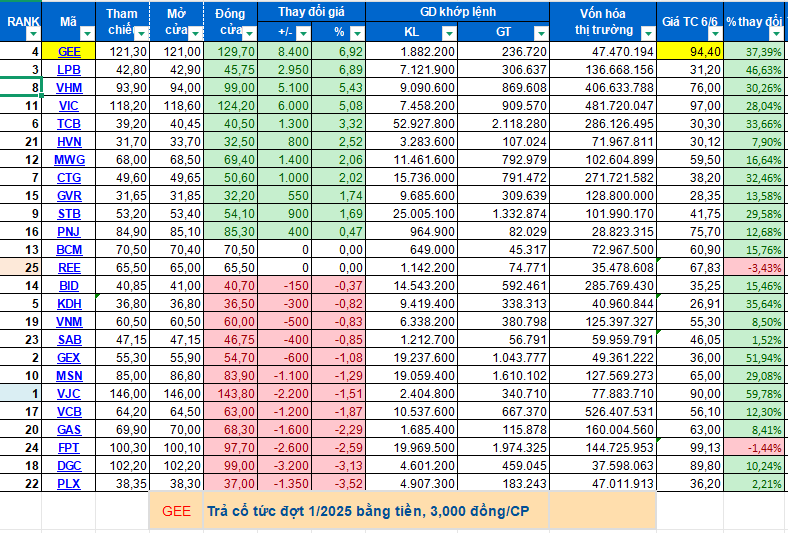
Task: Open the GEE ticker link
Action: (69, 52)
